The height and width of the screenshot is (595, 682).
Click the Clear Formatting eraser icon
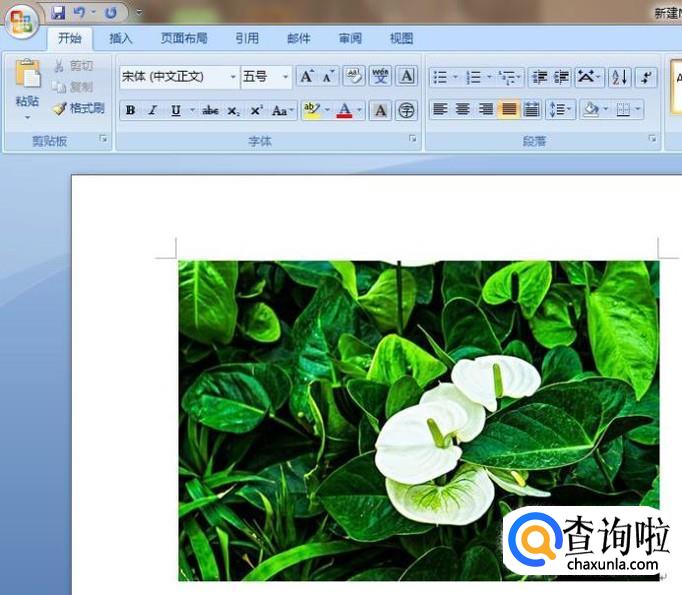pos(354,77)
